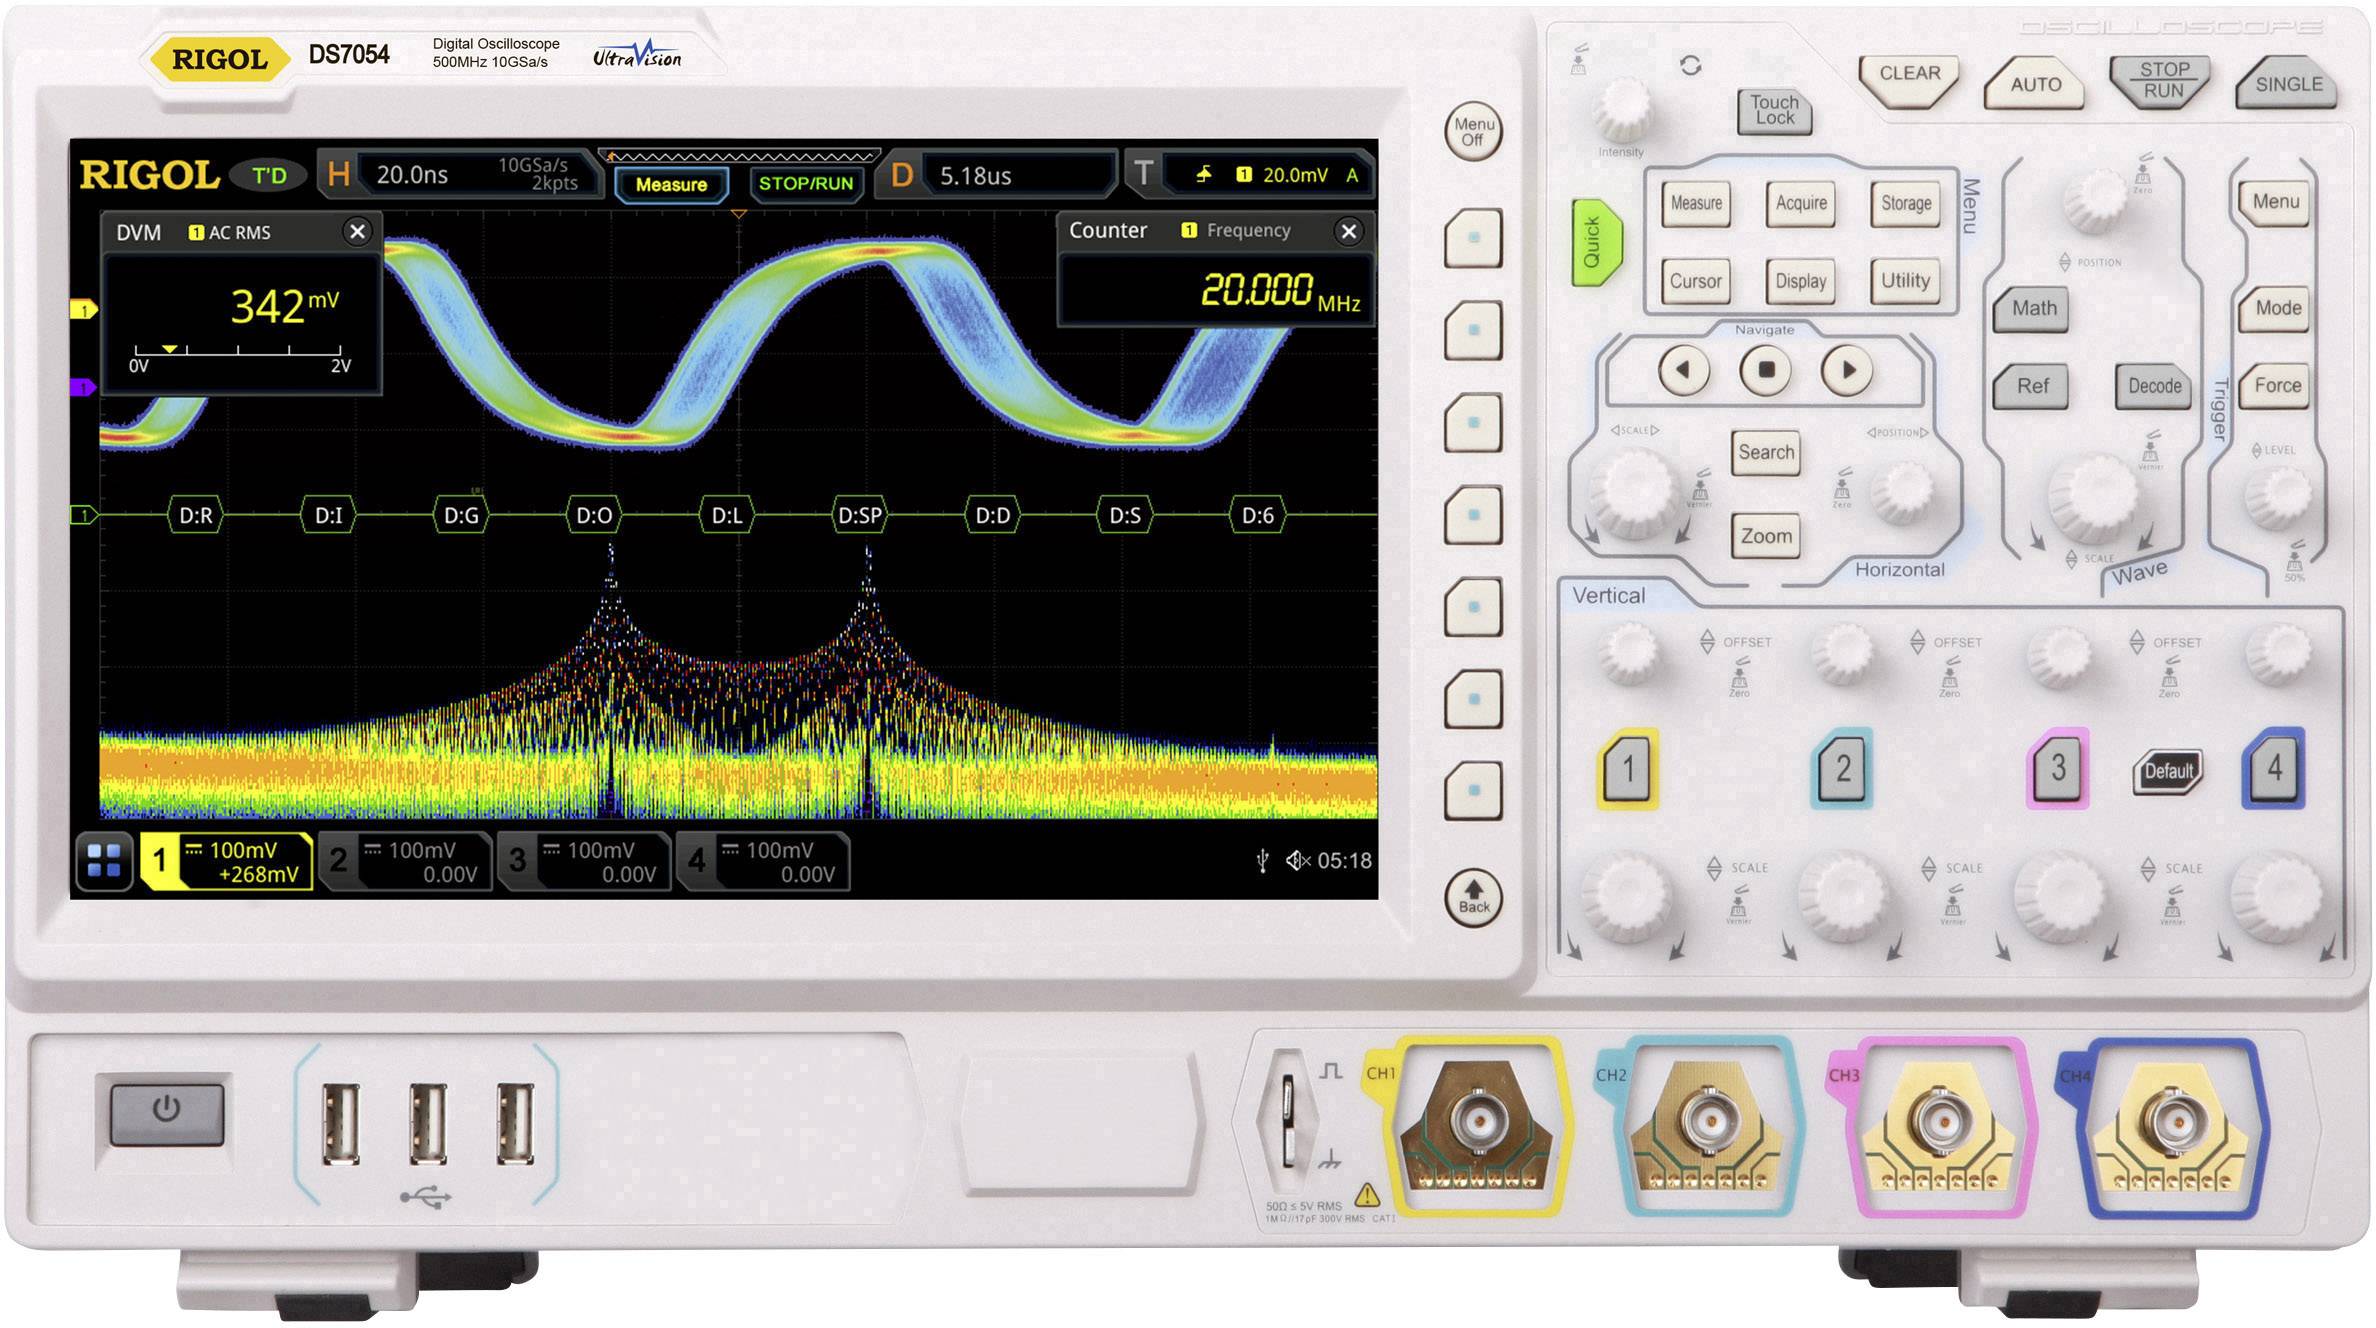This screenshot has height=1328, width=2376.
Task: Tap the decoded D:SP bus packet
Action: pos(860,515)
